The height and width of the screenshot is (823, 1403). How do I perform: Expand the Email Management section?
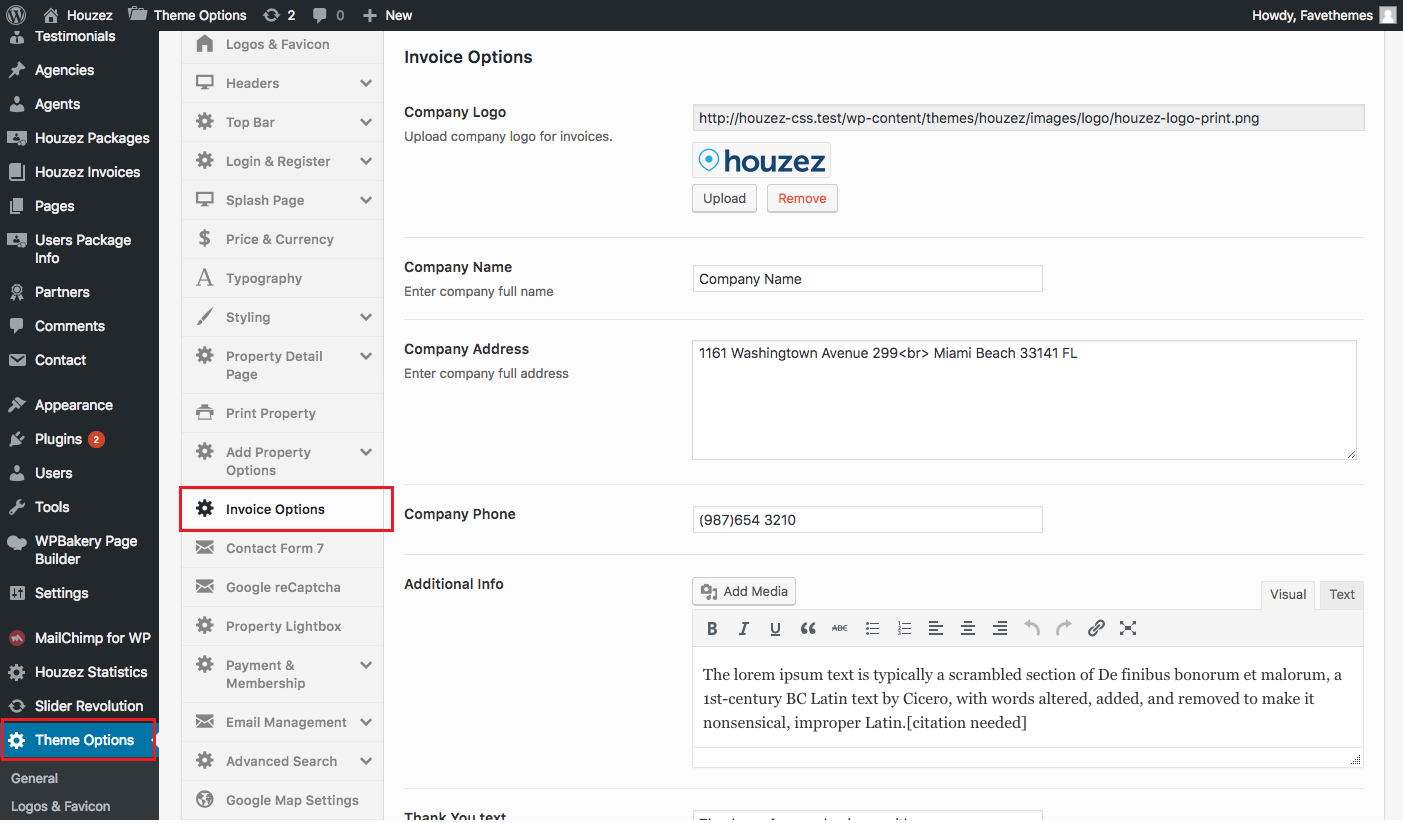pyautogui.click(x=282, y=722)
